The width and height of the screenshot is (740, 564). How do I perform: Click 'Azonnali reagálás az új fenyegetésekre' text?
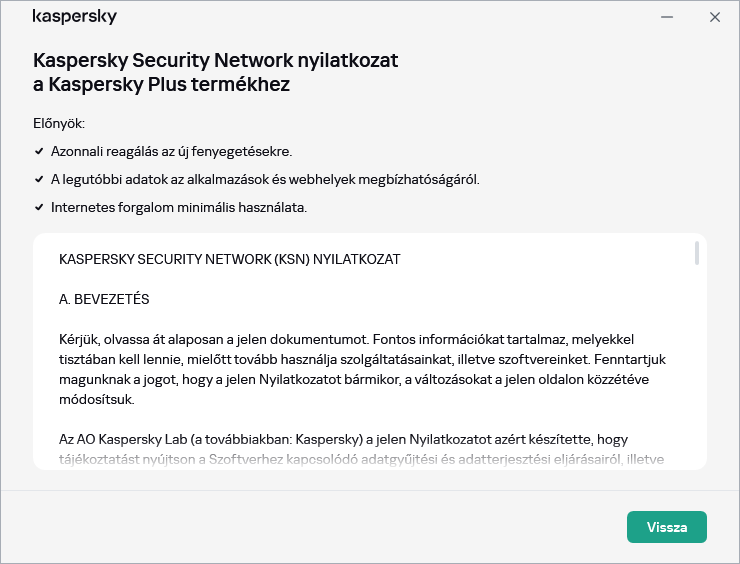click(x=171, y=152)
